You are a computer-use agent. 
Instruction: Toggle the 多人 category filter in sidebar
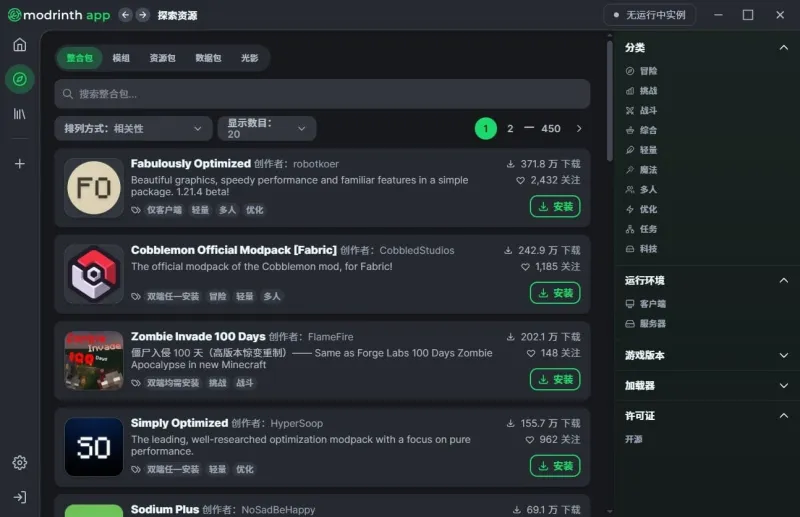(642, 189)
